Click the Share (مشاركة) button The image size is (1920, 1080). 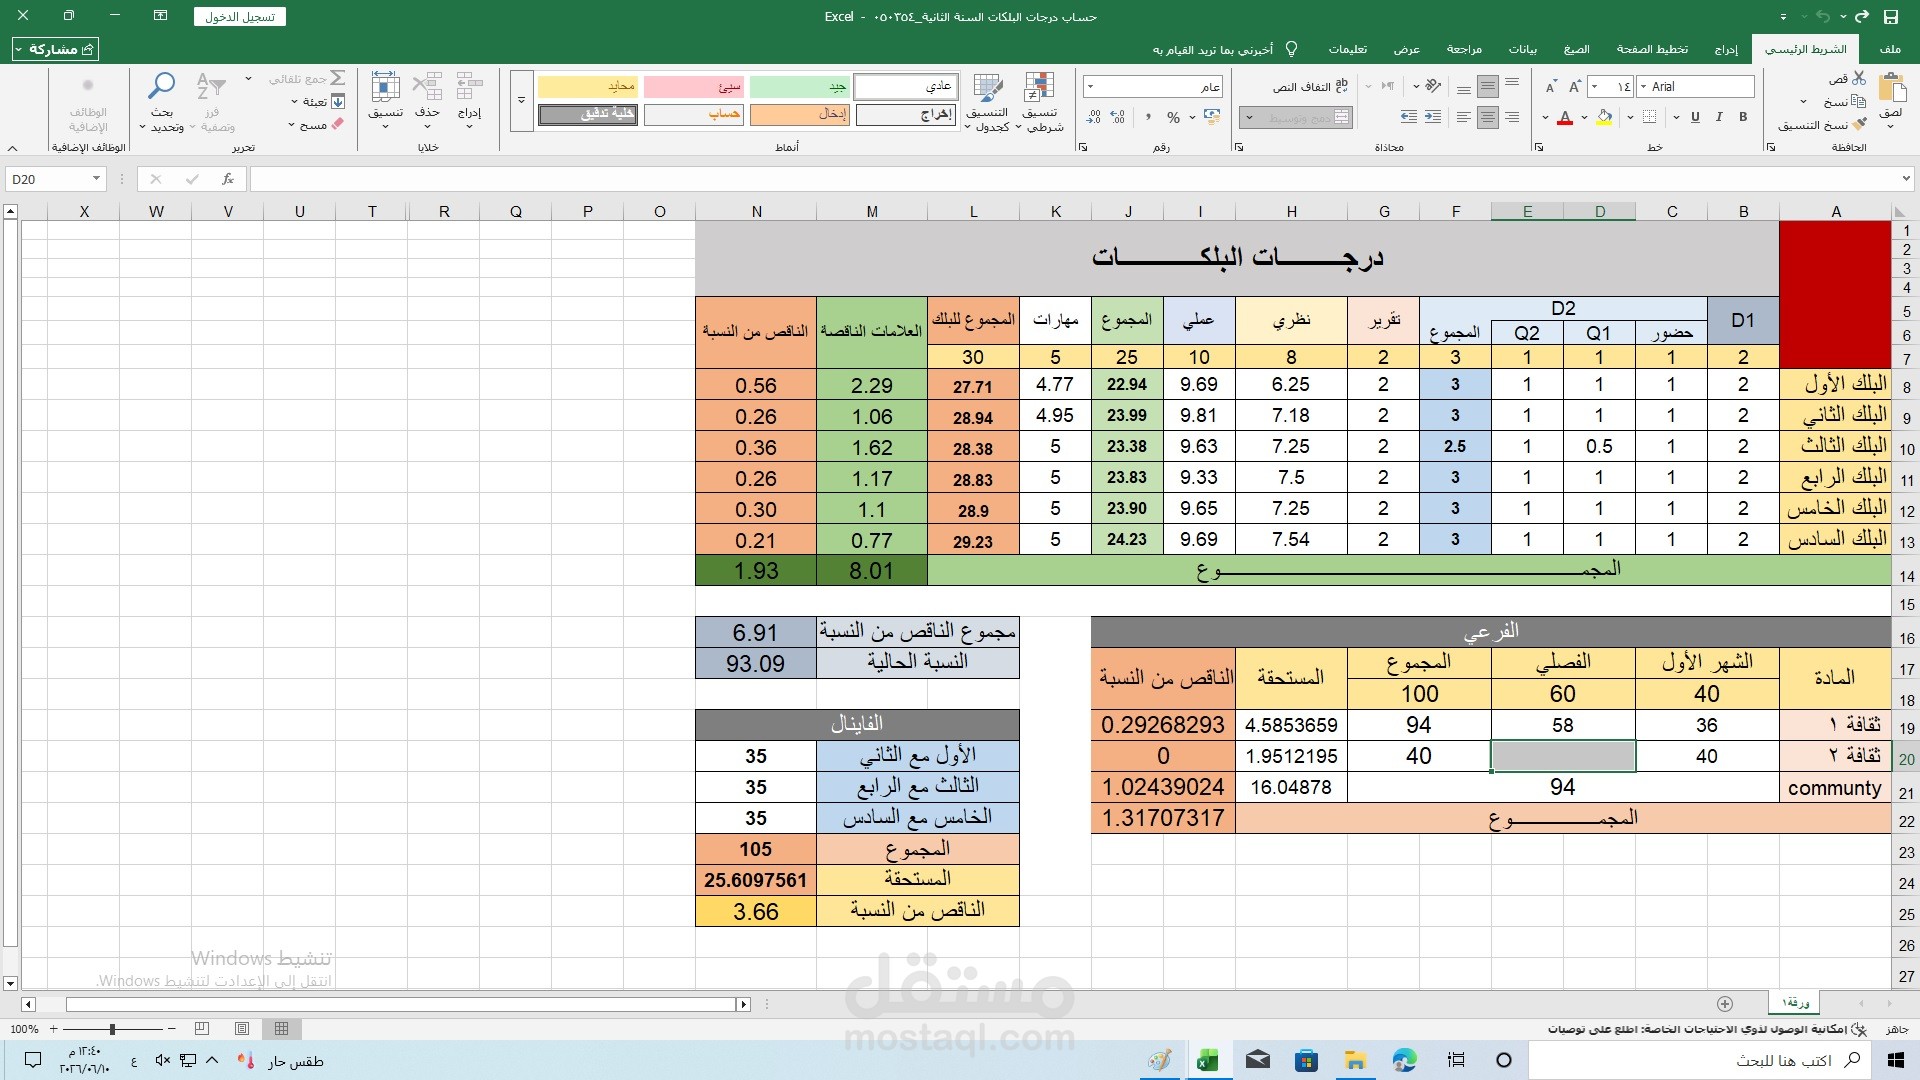pos(56,49)
